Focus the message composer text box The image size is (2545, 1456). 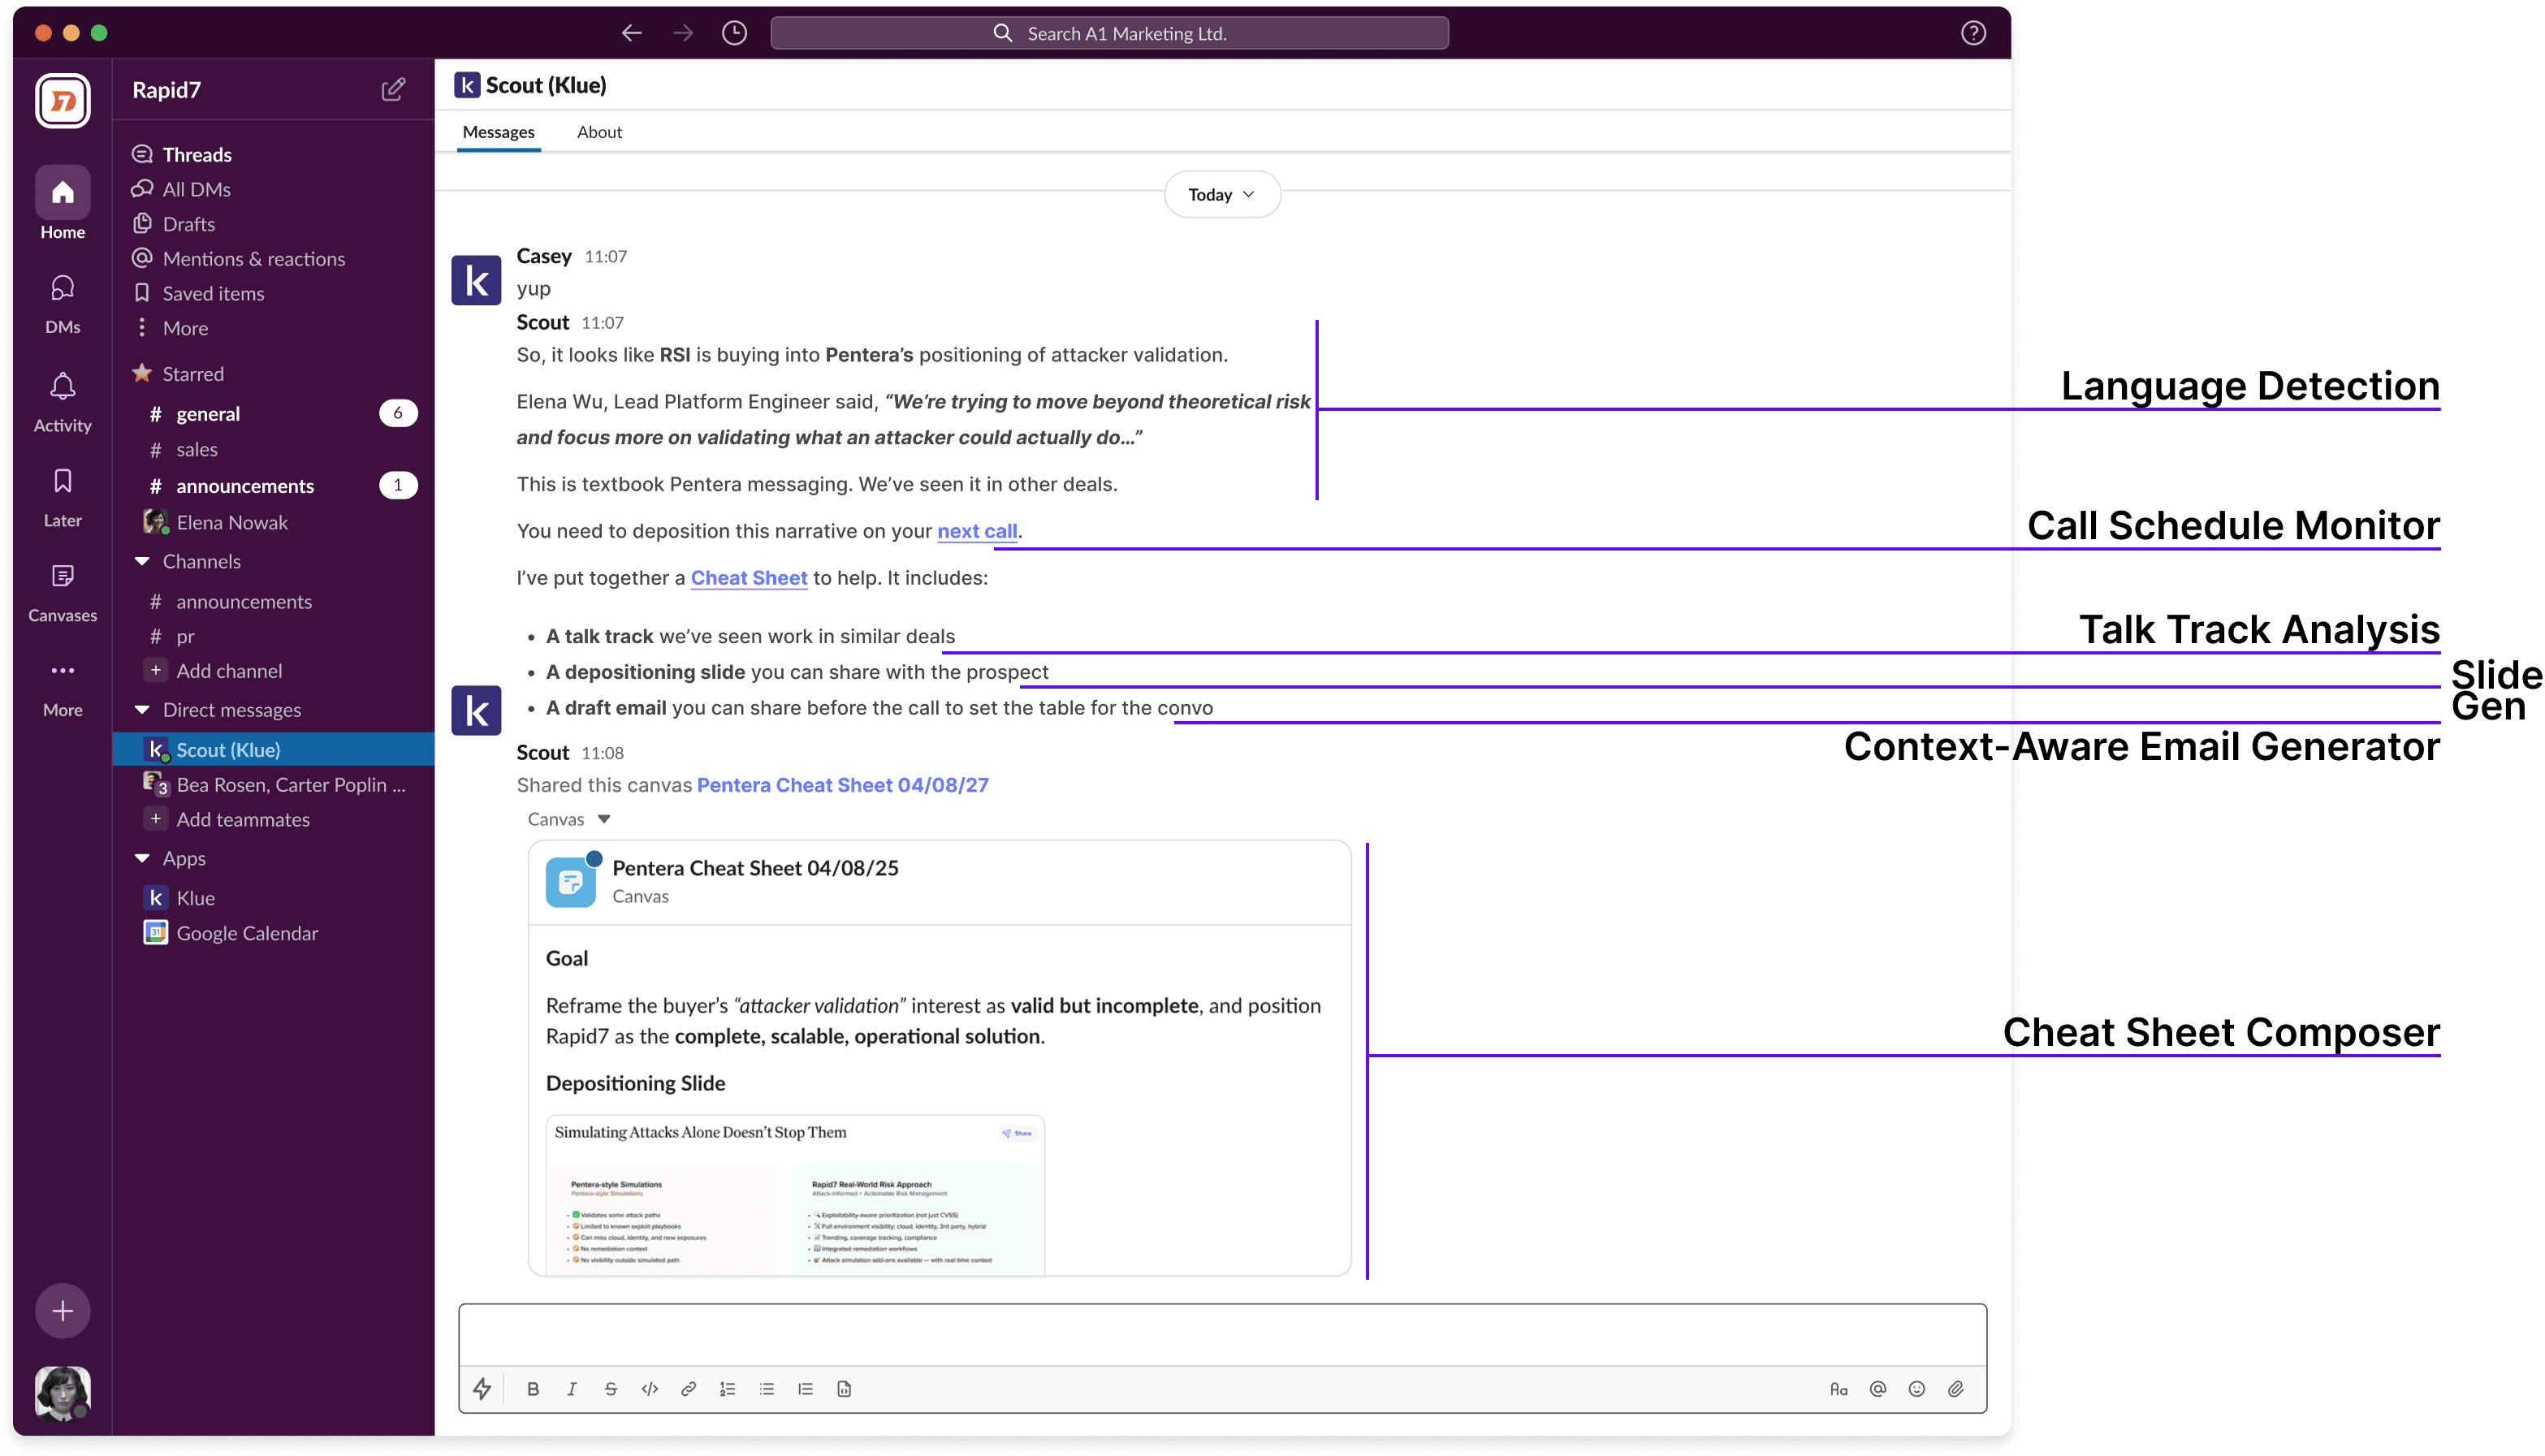pyautogui.click(x=1222, y=1336)
